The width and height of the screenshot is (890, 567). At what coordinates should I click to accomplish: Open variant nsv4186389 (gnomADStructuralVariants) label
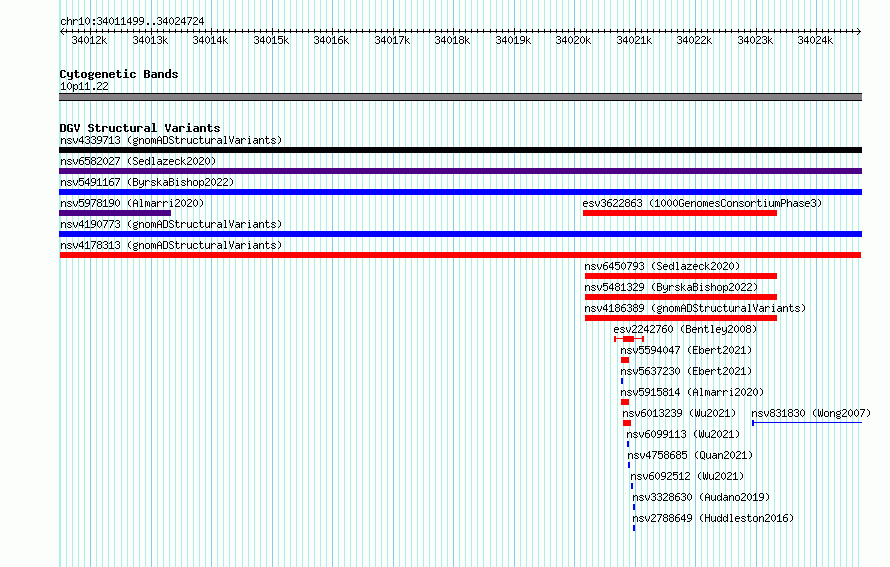point(695,308)
